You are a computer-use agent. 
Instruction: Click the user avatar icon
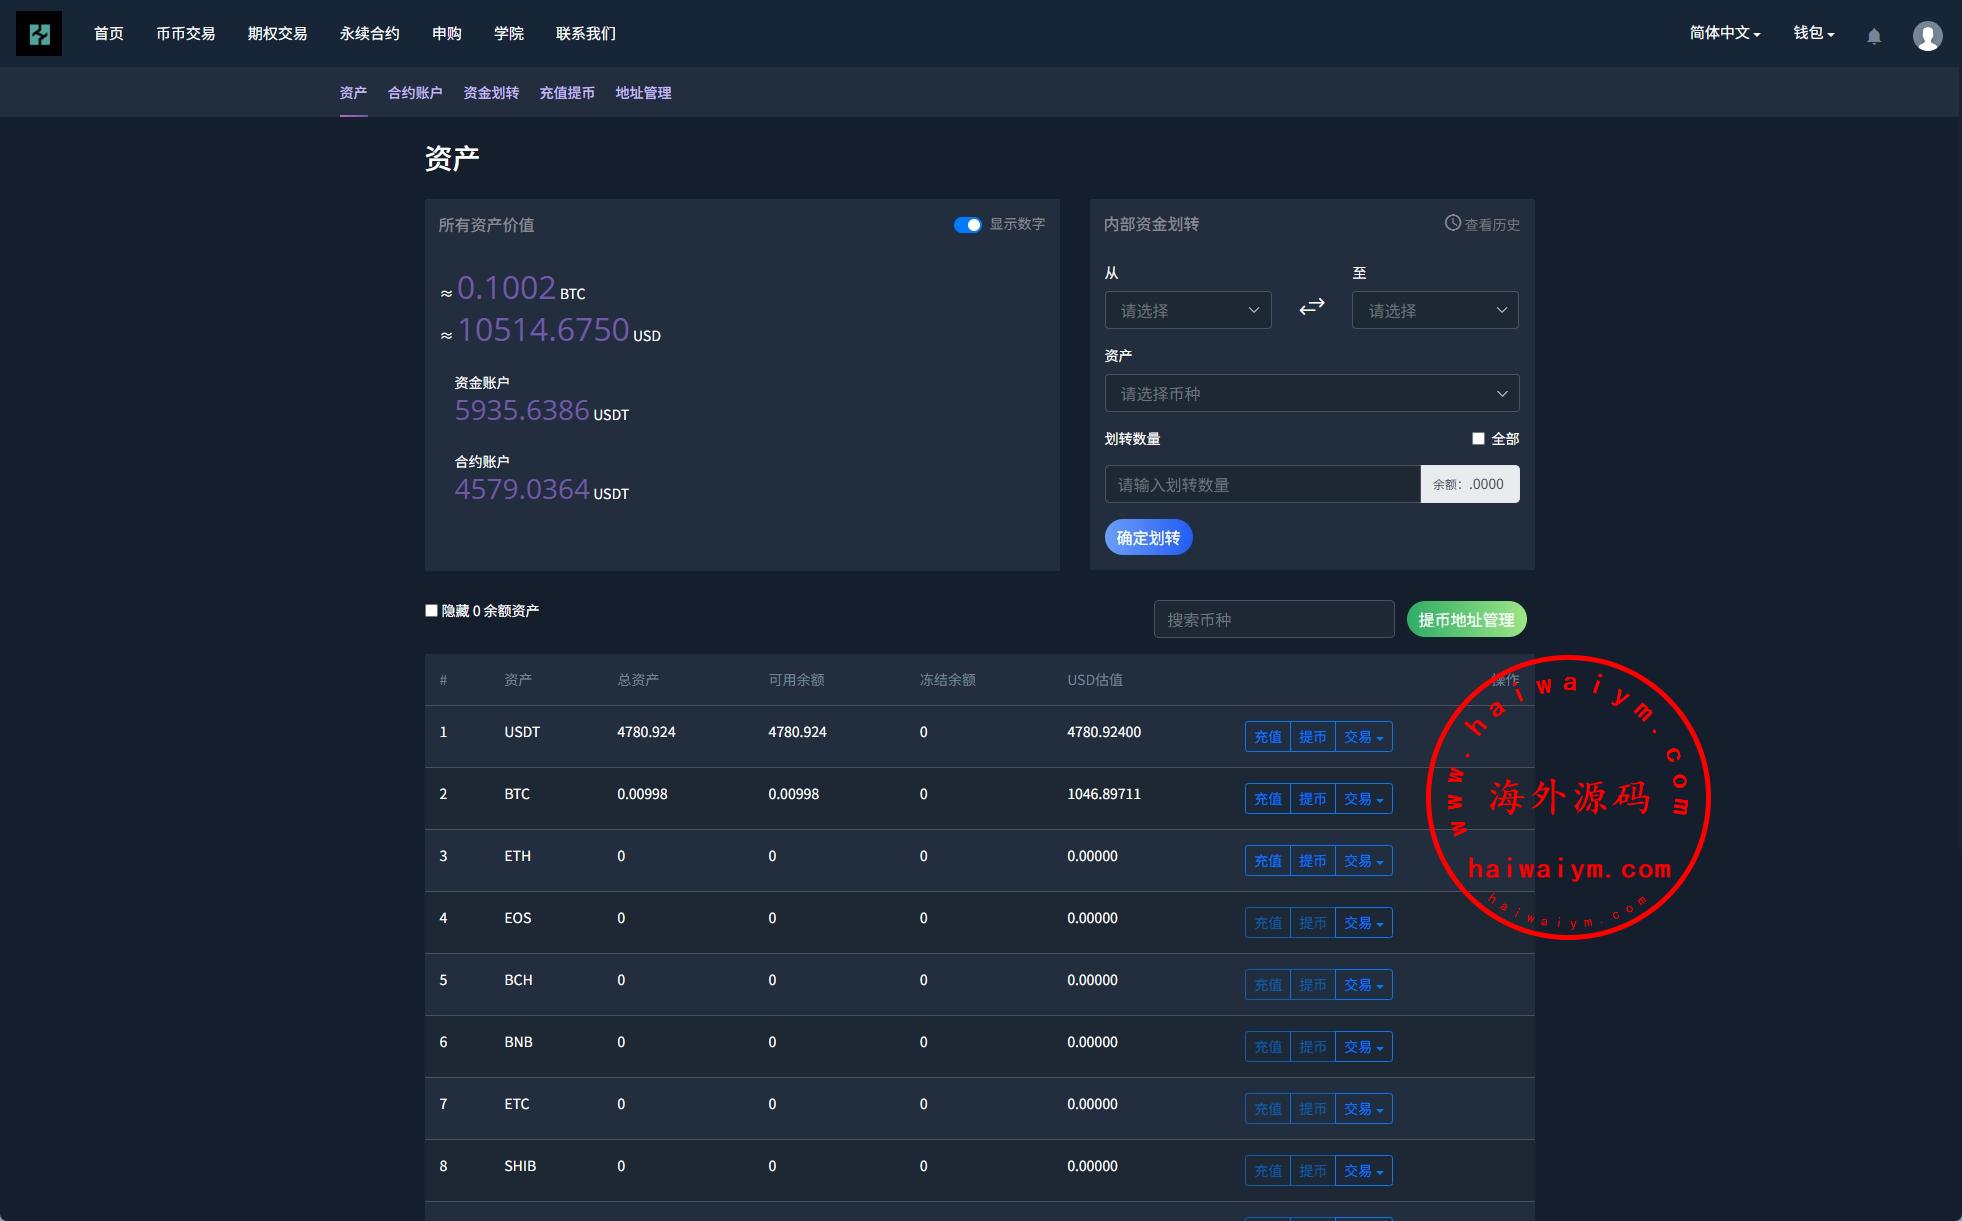coord(1927,36)
